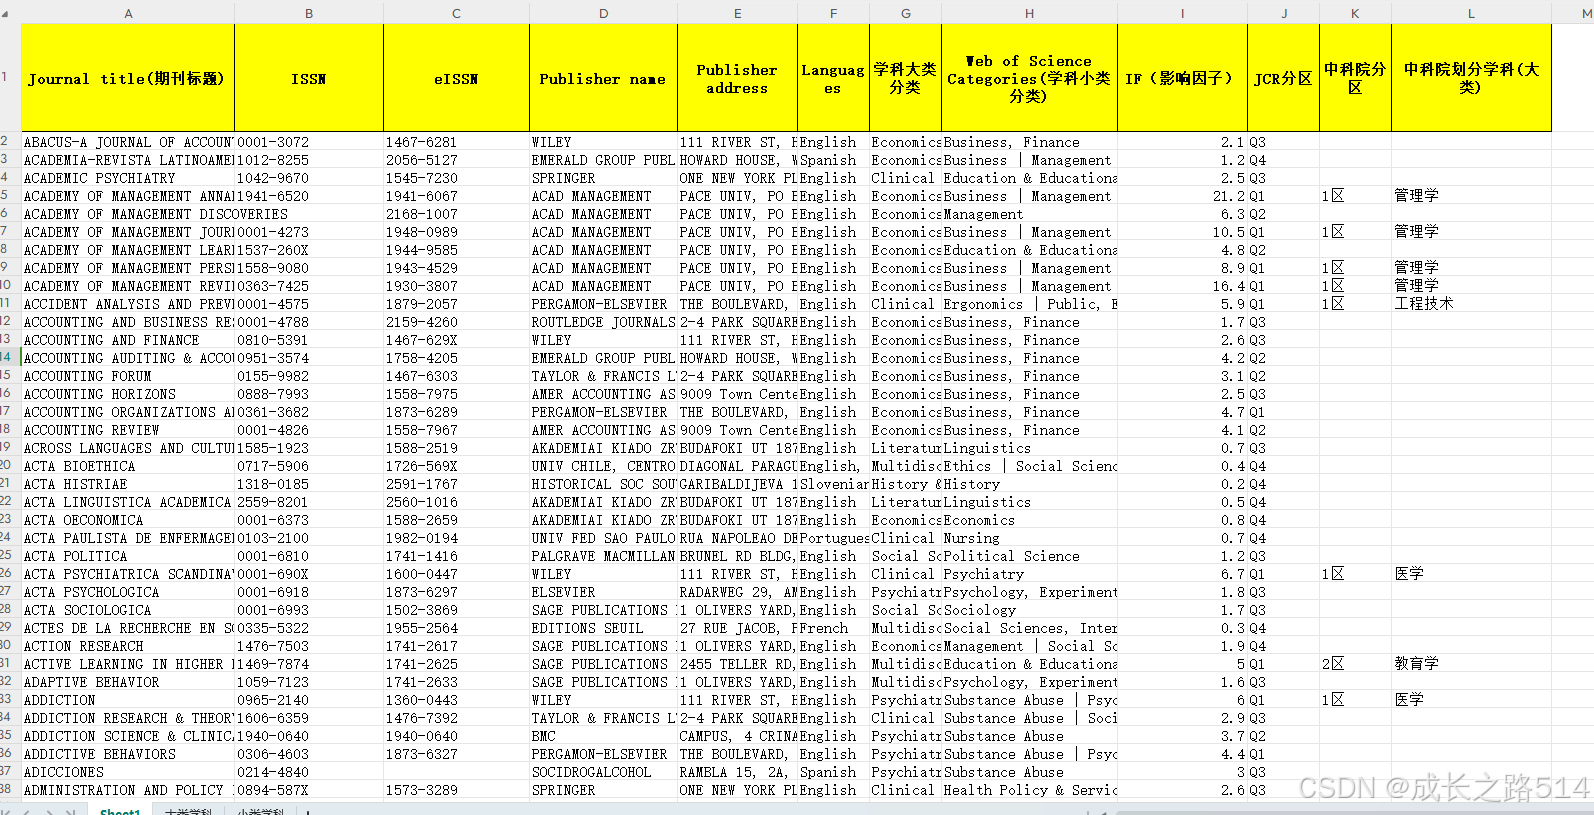Select the ADICCIONES journal cell
Image resolution: width=1594 pixels, height=815 pixels.
pos(128,772)
